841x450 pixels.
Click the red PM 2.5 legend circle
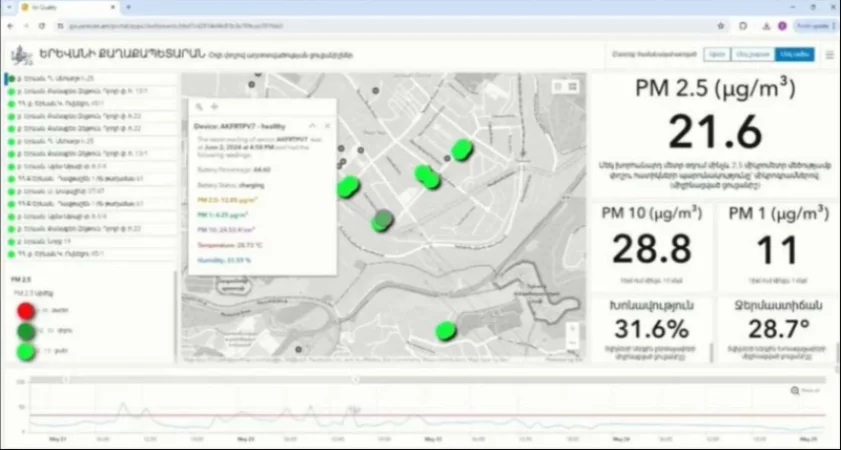pos(24,311)
